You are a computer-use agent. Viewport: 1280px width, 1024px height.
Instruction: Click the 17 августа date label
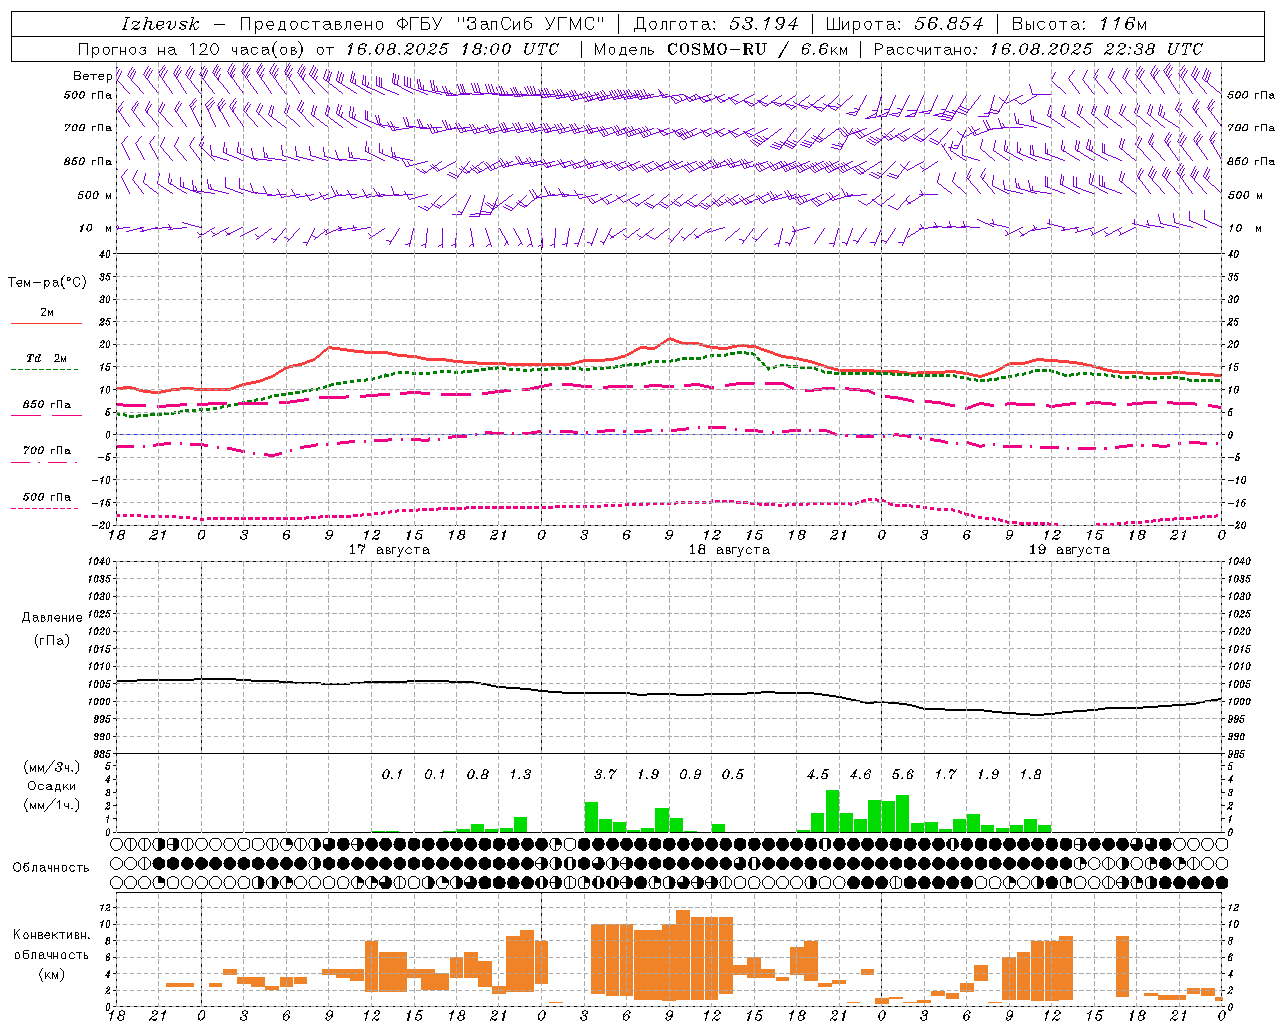click(x=390, y=550)
